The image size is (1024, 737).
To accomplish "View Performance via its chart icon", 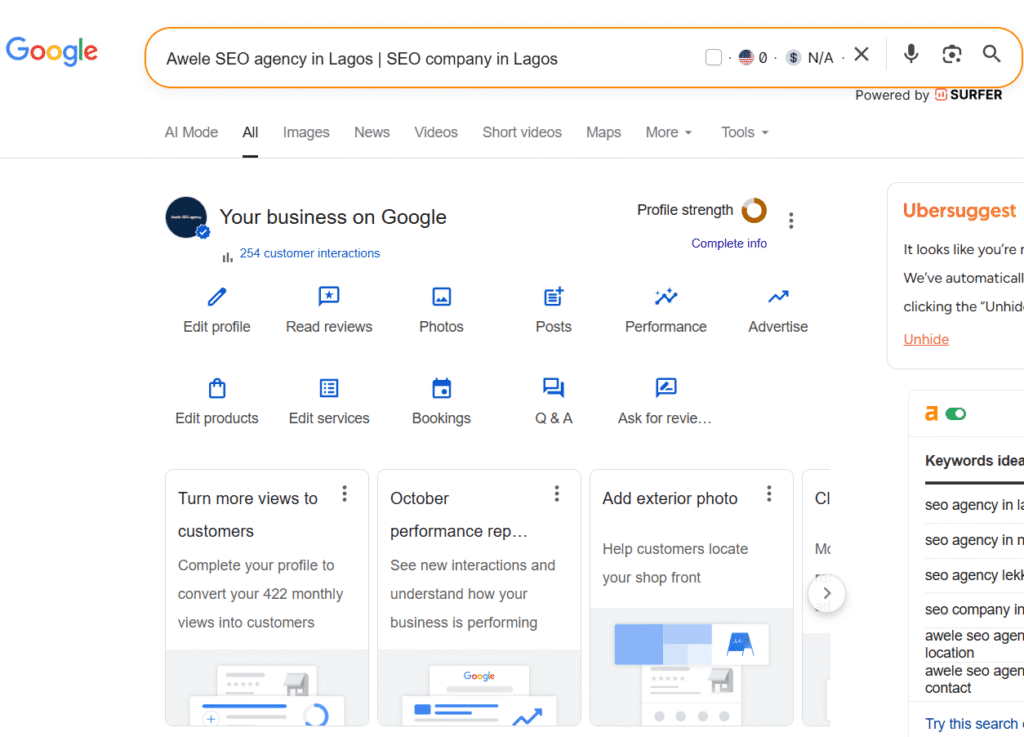I will [x=665, y=297].
